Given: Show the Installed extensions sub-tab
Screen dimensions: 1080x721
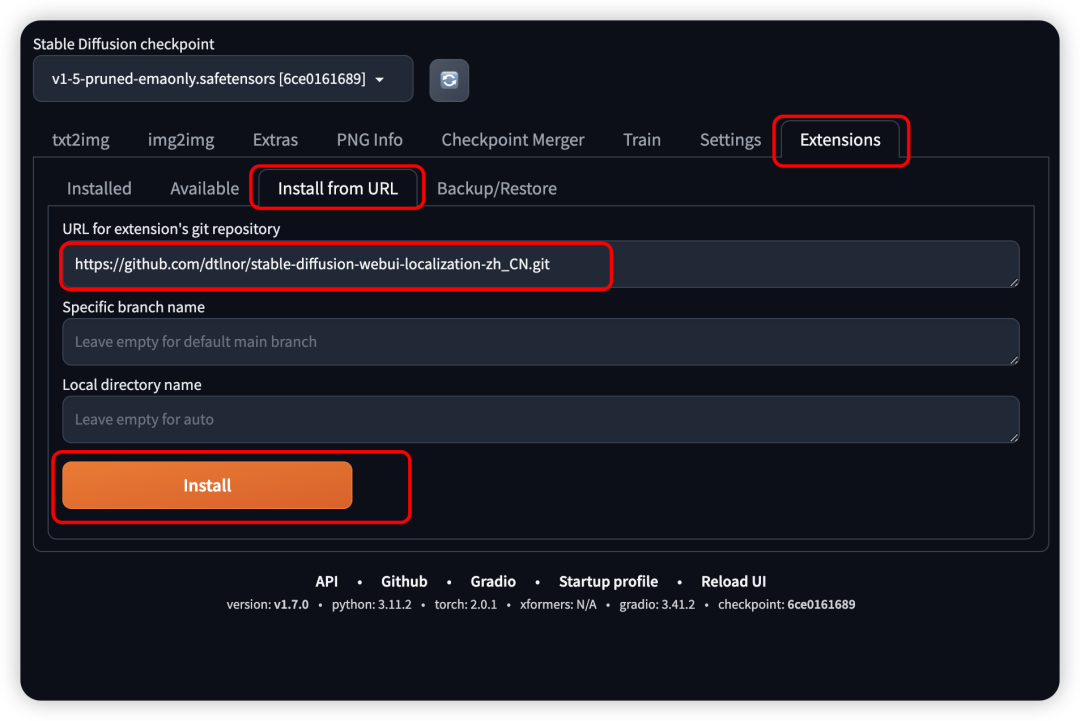Looking at the screenshot, I should [99, 188].
